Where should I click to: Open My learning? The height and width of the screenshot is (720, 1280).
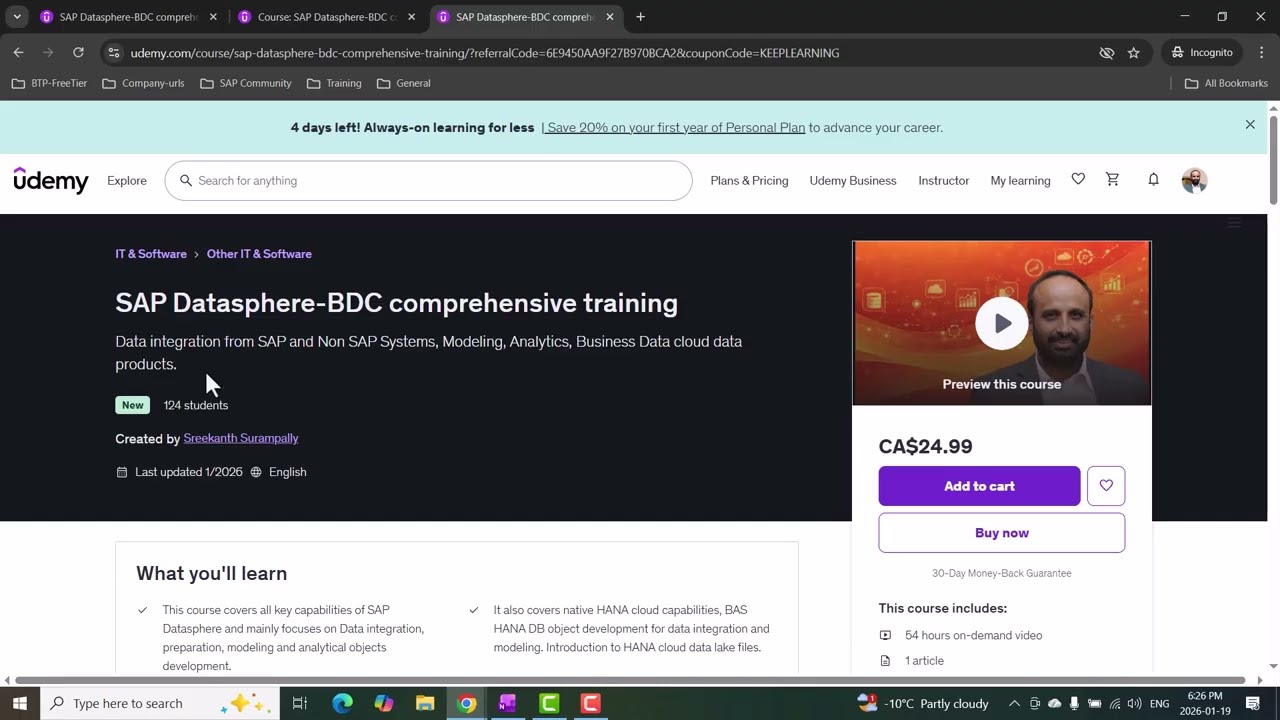coord(1020,180)
